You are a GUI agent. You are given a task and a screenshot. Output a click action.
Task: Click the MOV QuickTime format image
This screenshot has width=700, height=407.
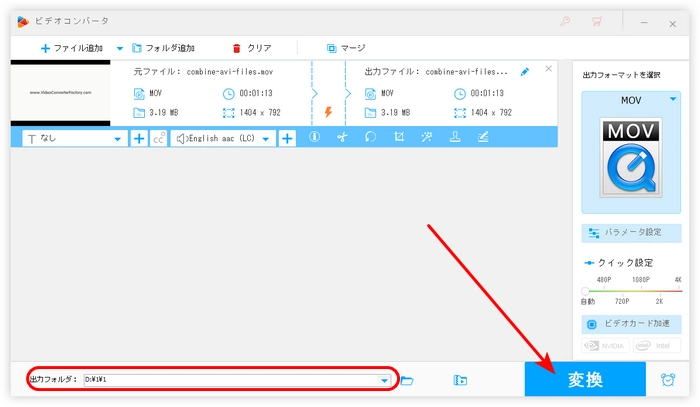(631, 158)
